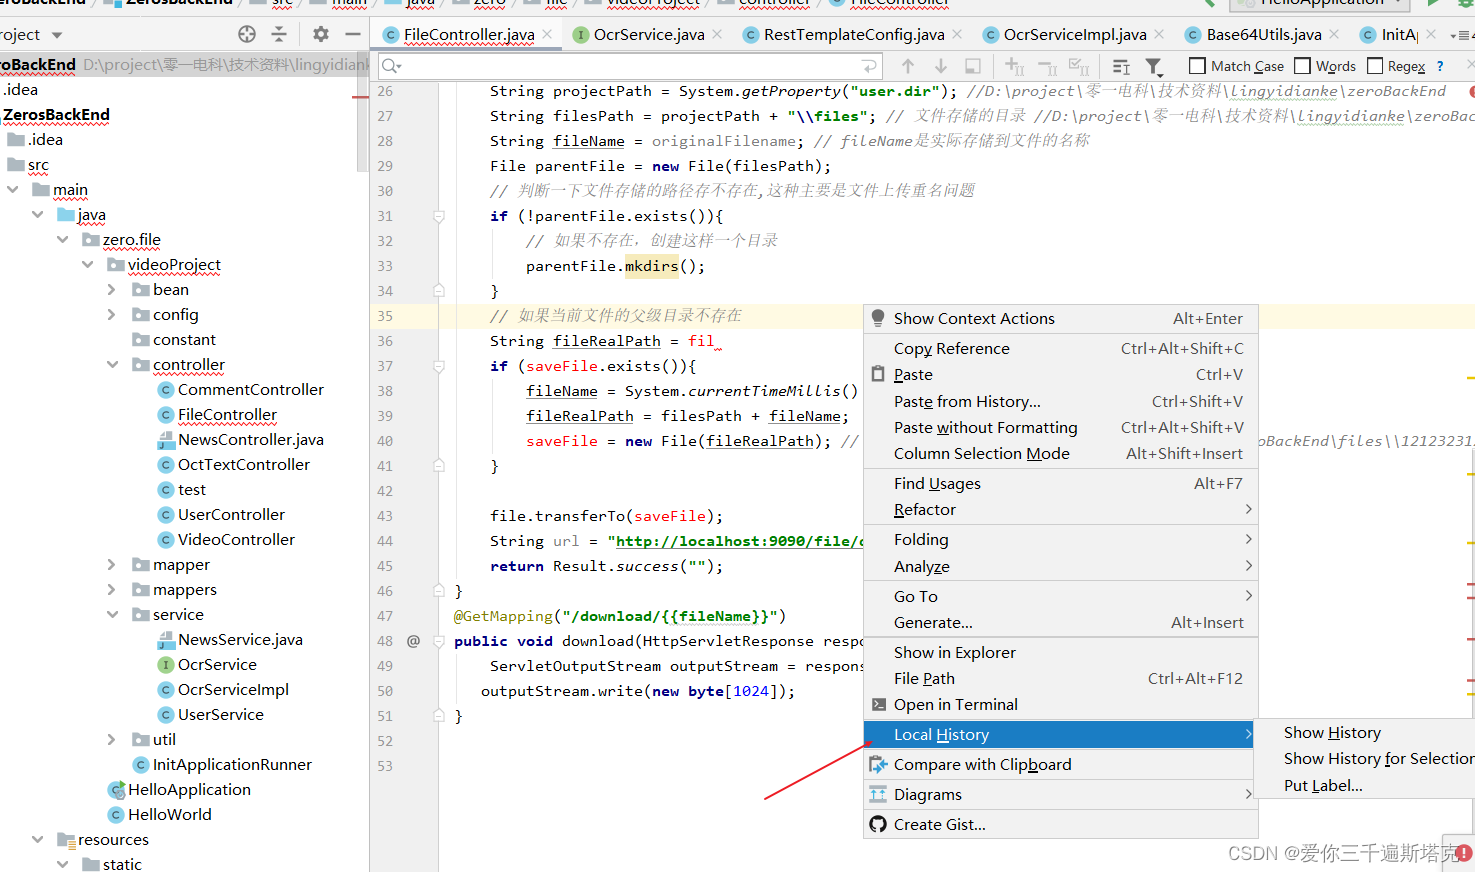
Task: Select Column Selection Mode
Action: pyautogui.click(x=1061, y=454)
